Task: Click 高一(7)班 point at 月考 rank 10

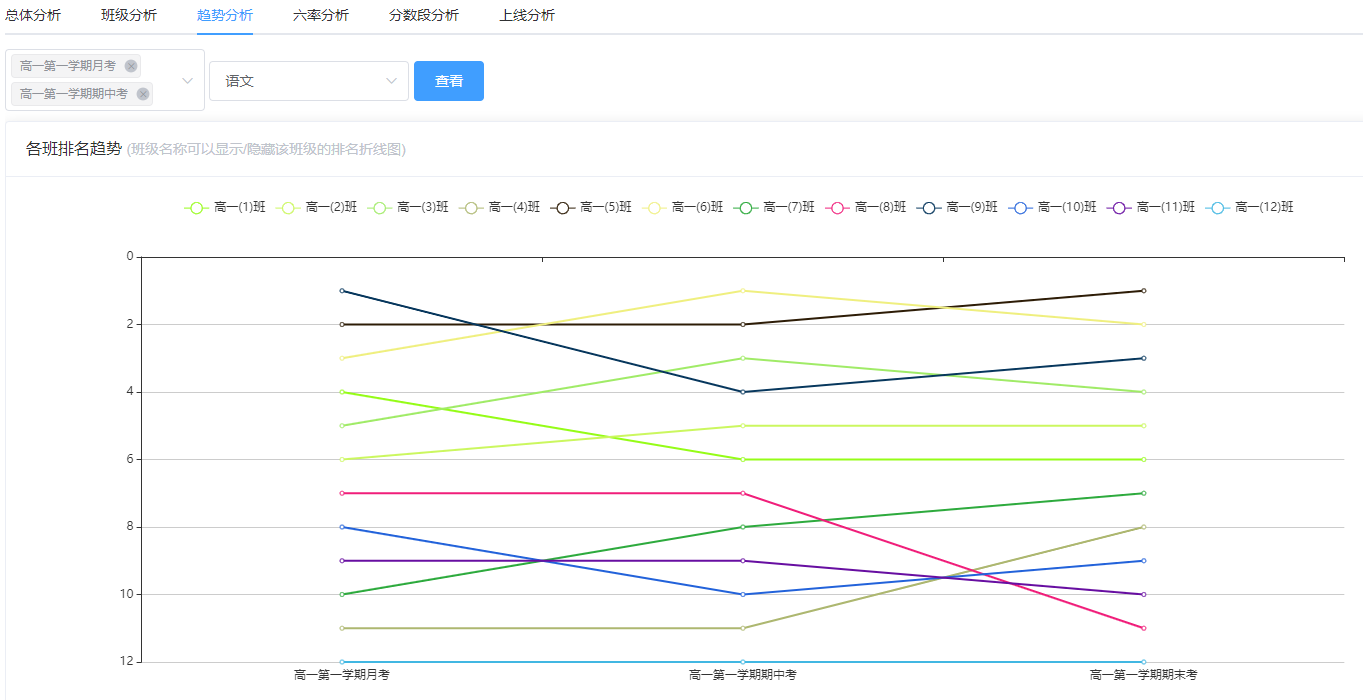Action: click(x=342, y=594)
